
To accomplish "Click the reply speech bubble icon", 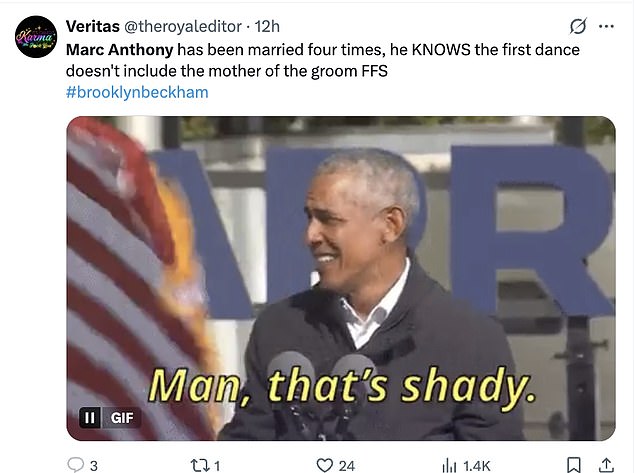I will tap(75, 464).
